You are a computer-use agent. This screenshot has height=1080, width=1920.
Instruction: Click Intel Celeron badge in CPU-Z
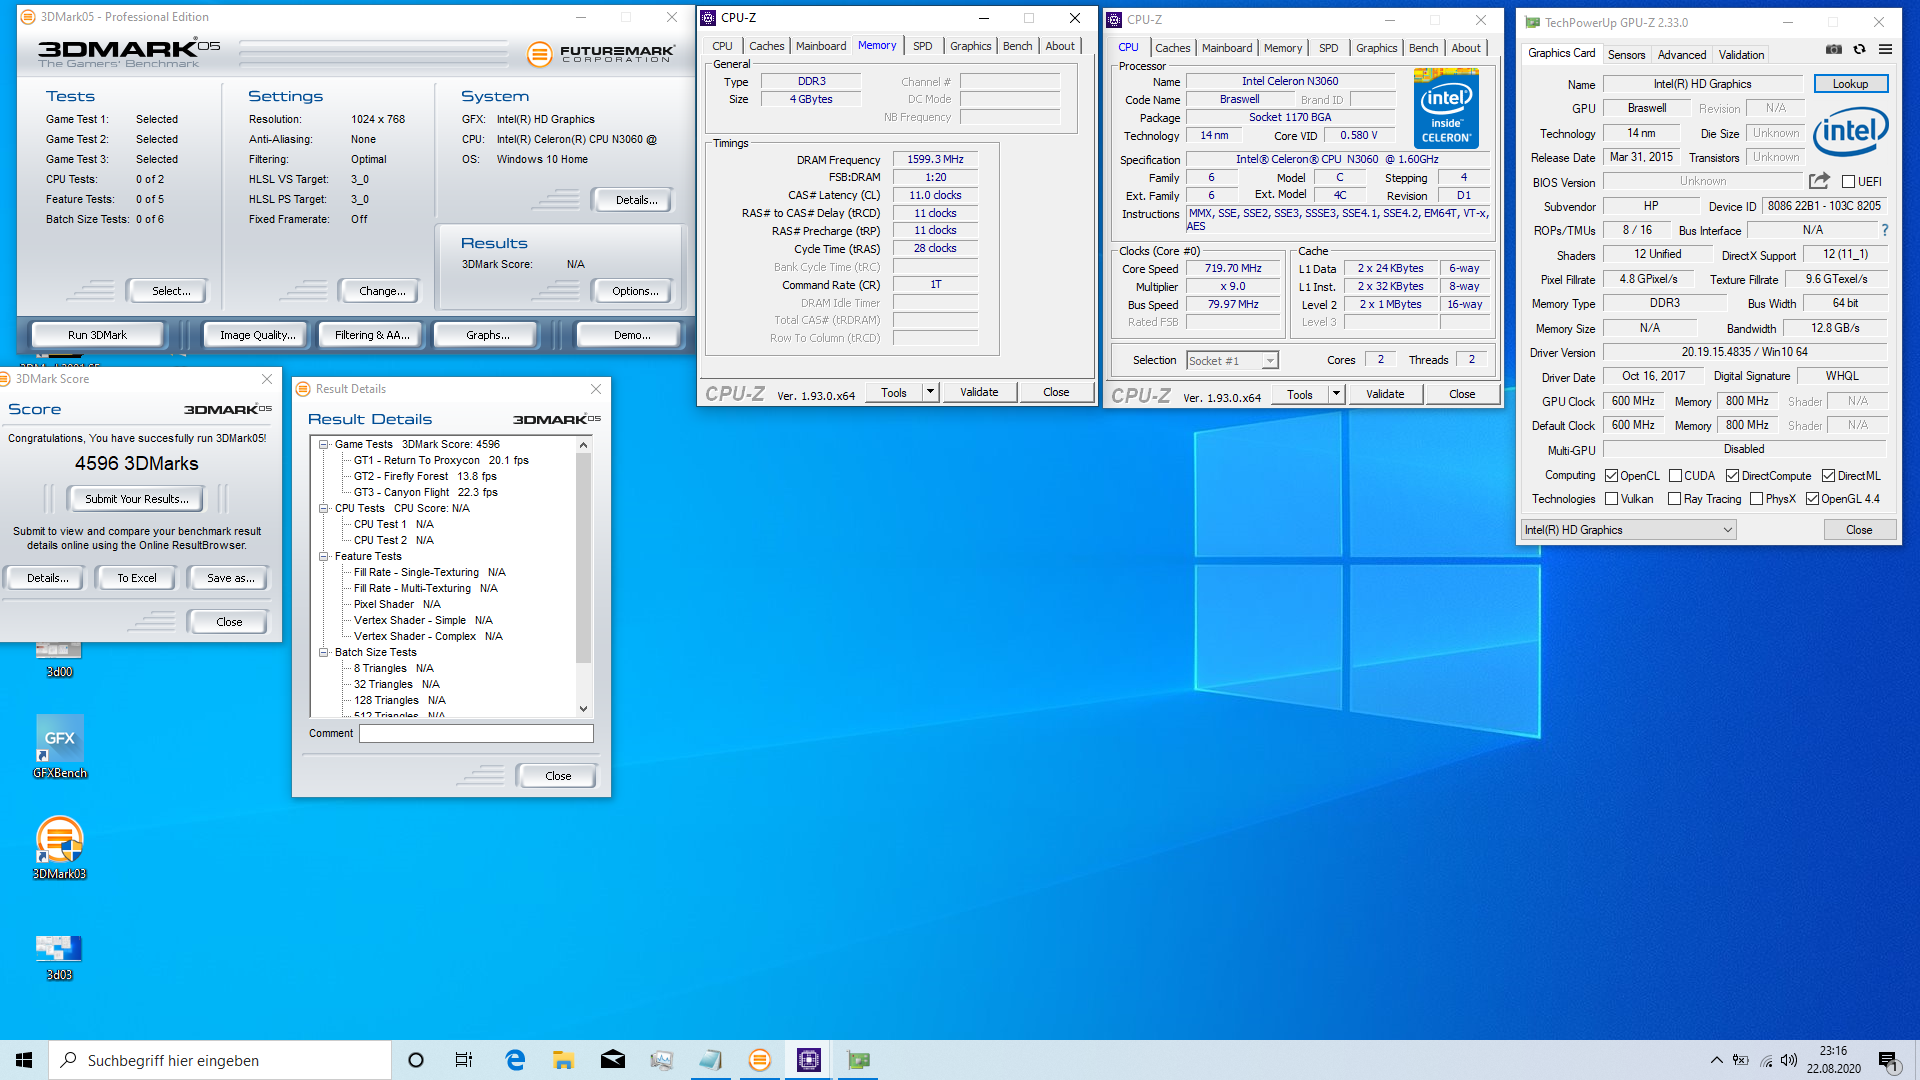point(1446,108)
